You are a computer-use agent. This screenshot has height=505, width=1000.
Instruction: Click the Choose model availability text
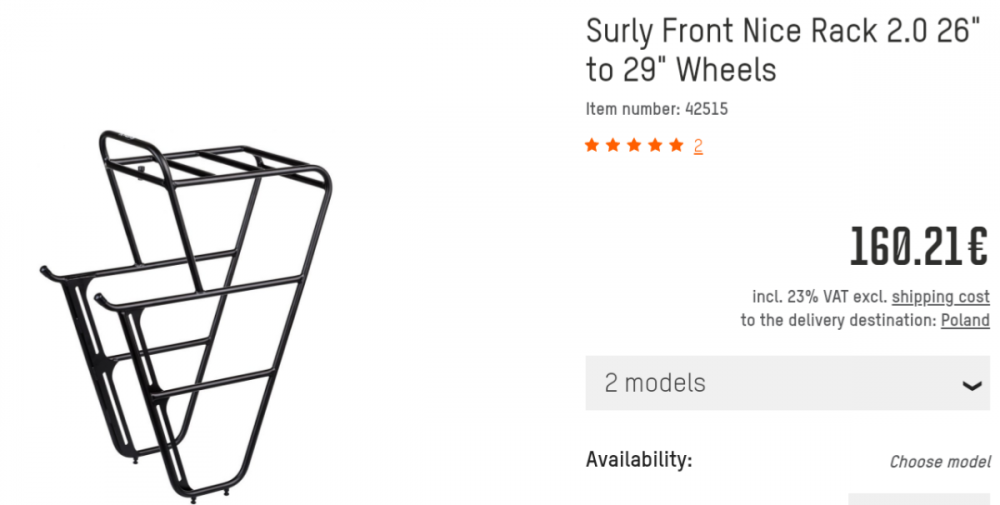coord(940,462)
